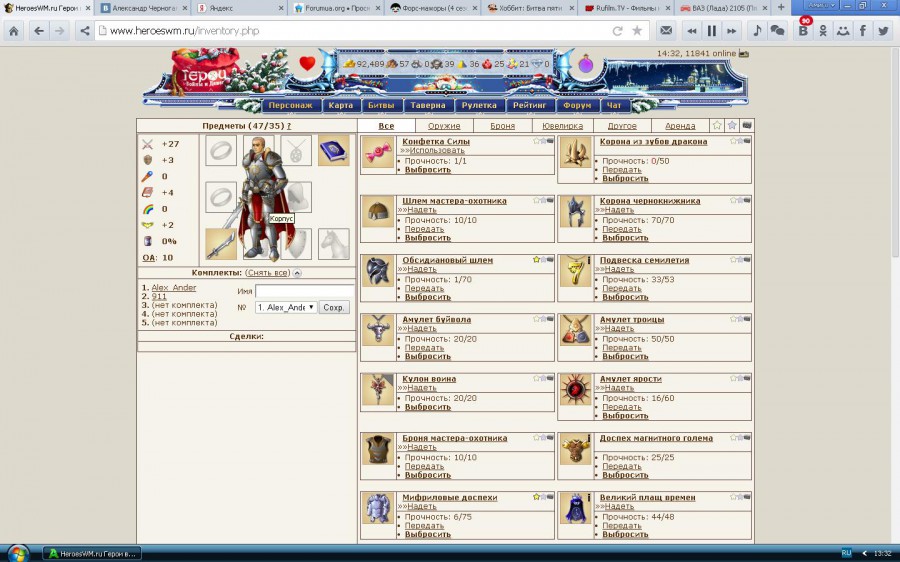Open the Форум menu
This screenshot has height=562, width=900.
click(577, 106)
